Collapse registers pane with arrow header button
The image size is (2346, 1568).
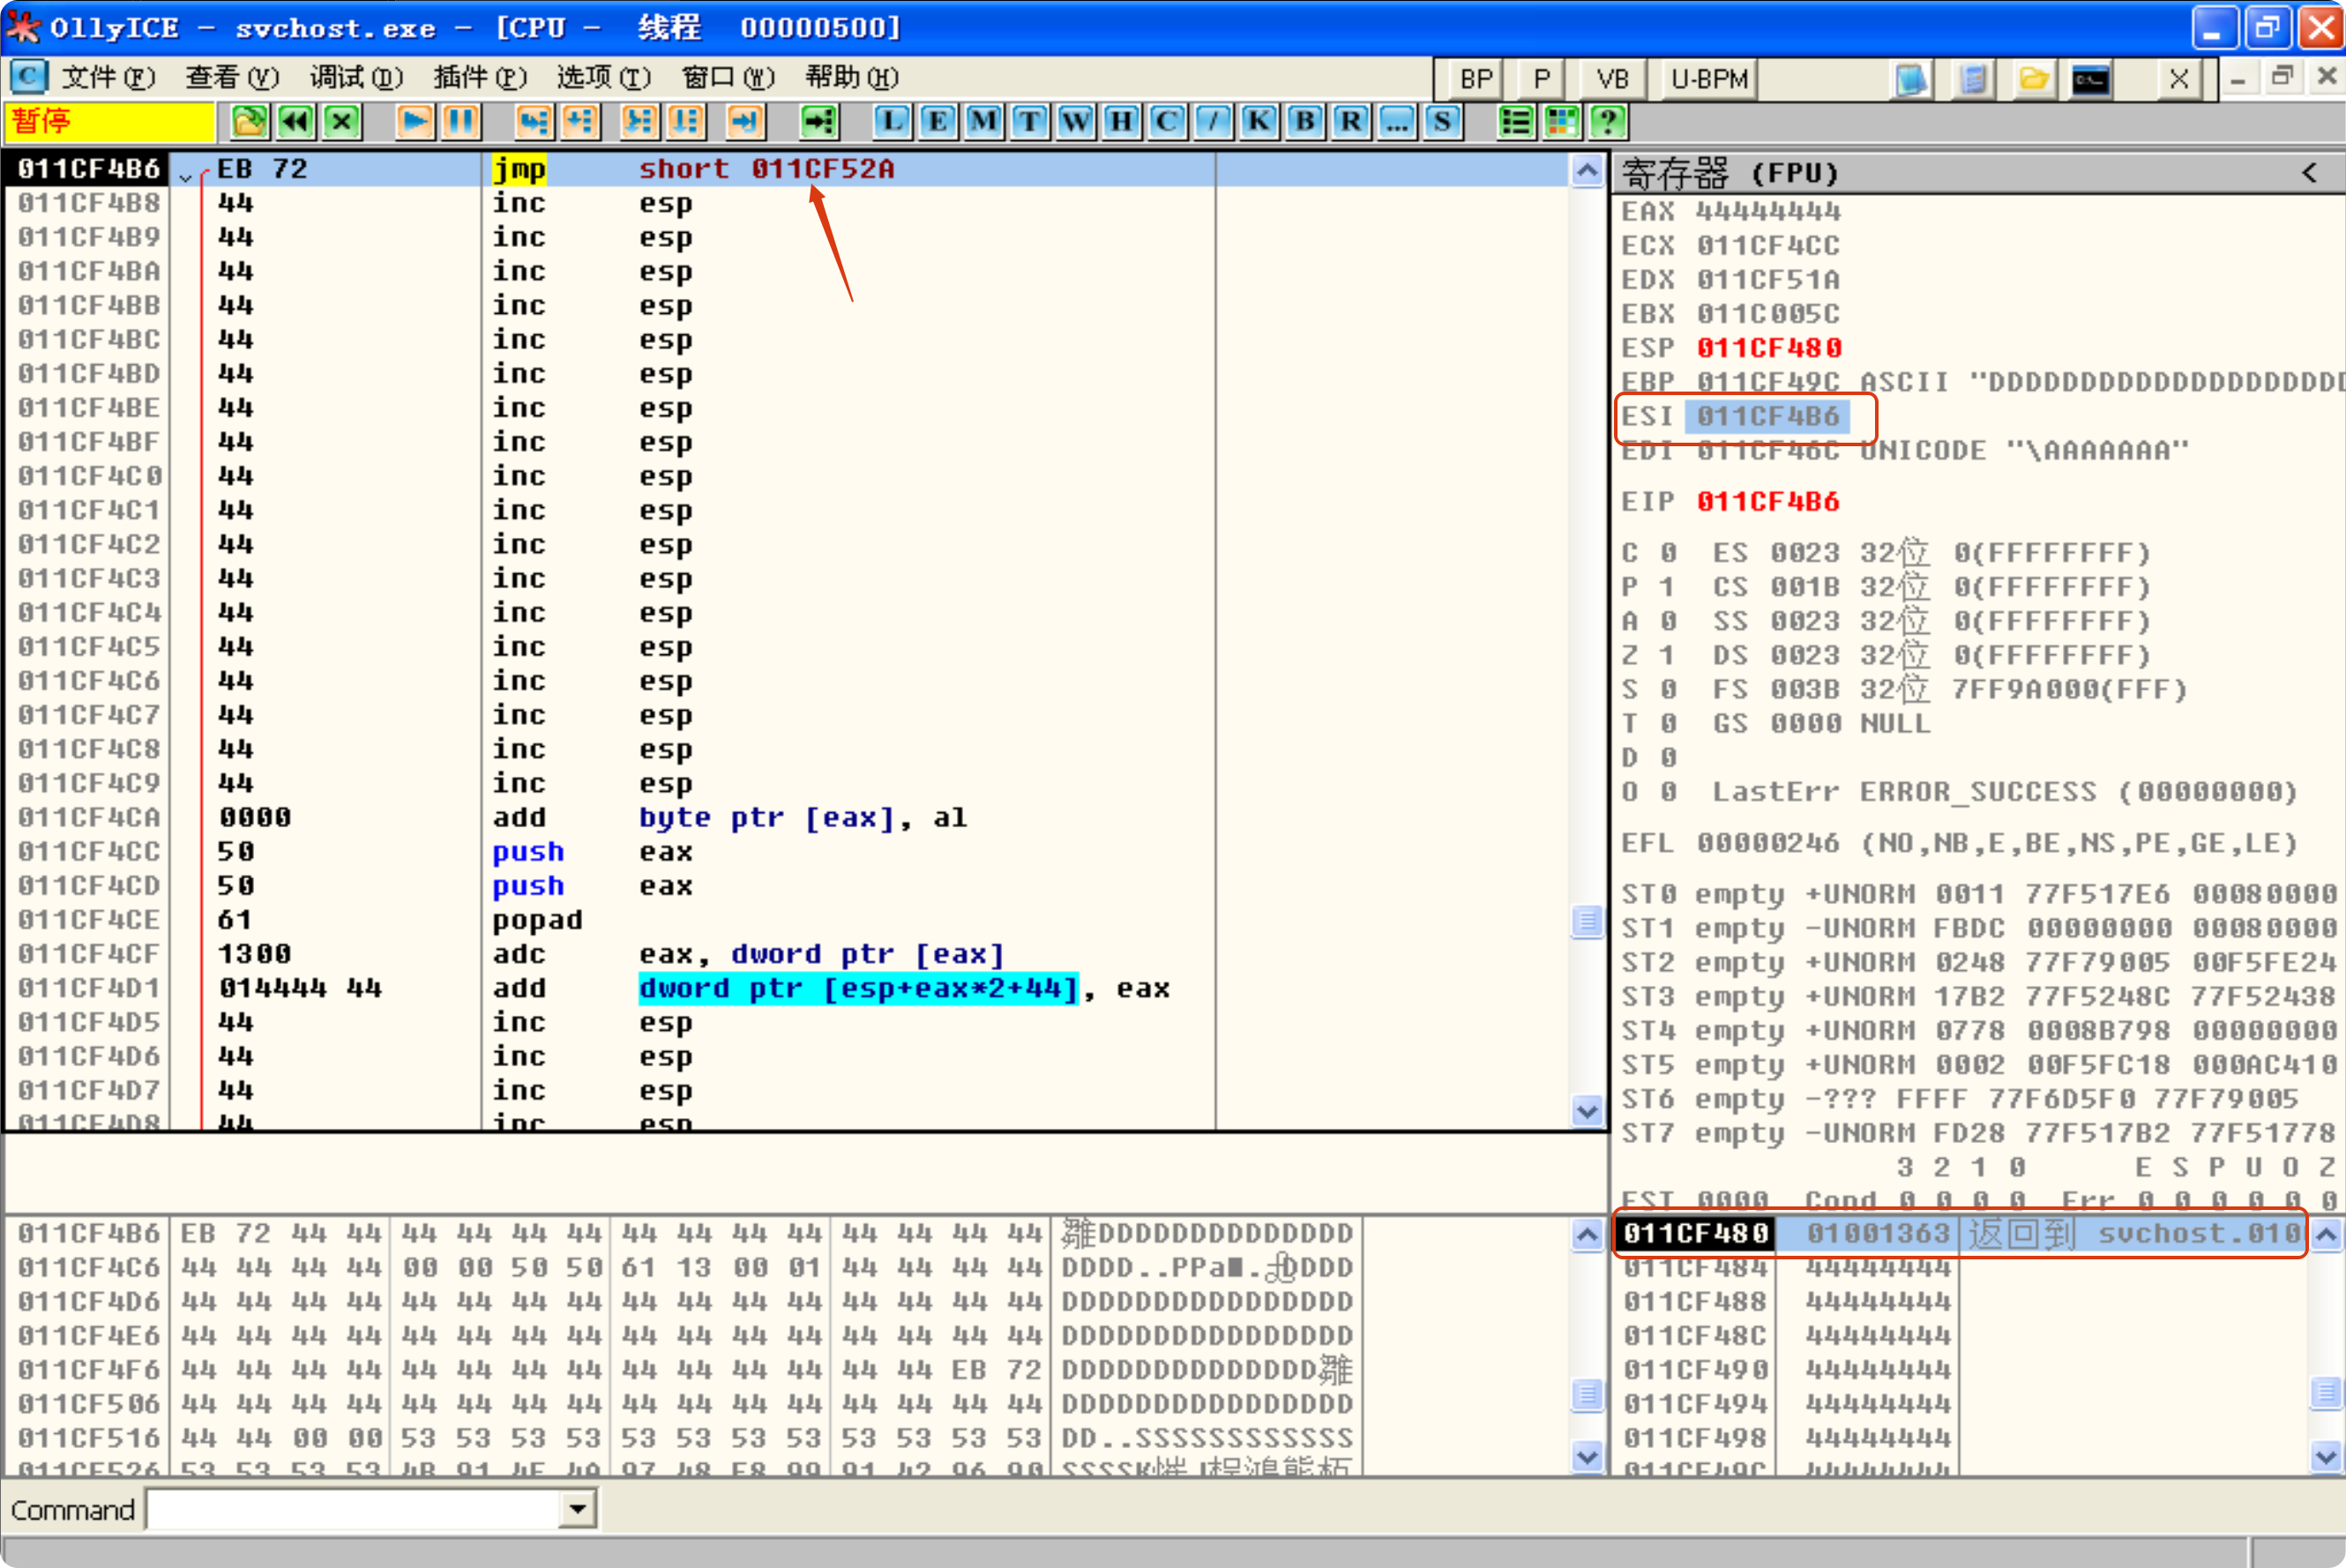coord(2309,173)
